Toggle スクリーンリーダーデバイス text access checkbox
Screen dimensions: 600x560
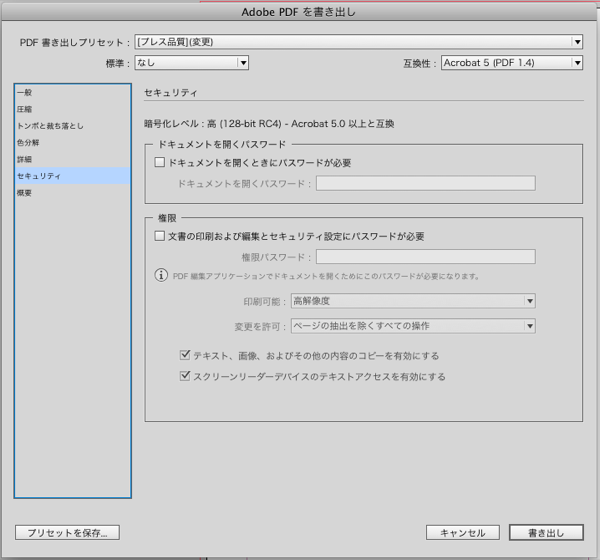coord(184,377)
